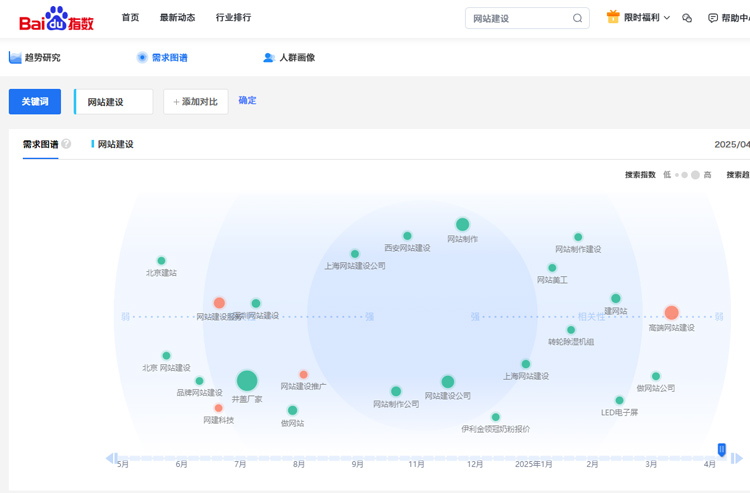Go to 最新动态 in top navigation

pyautogui.click(x=177, y=17)
